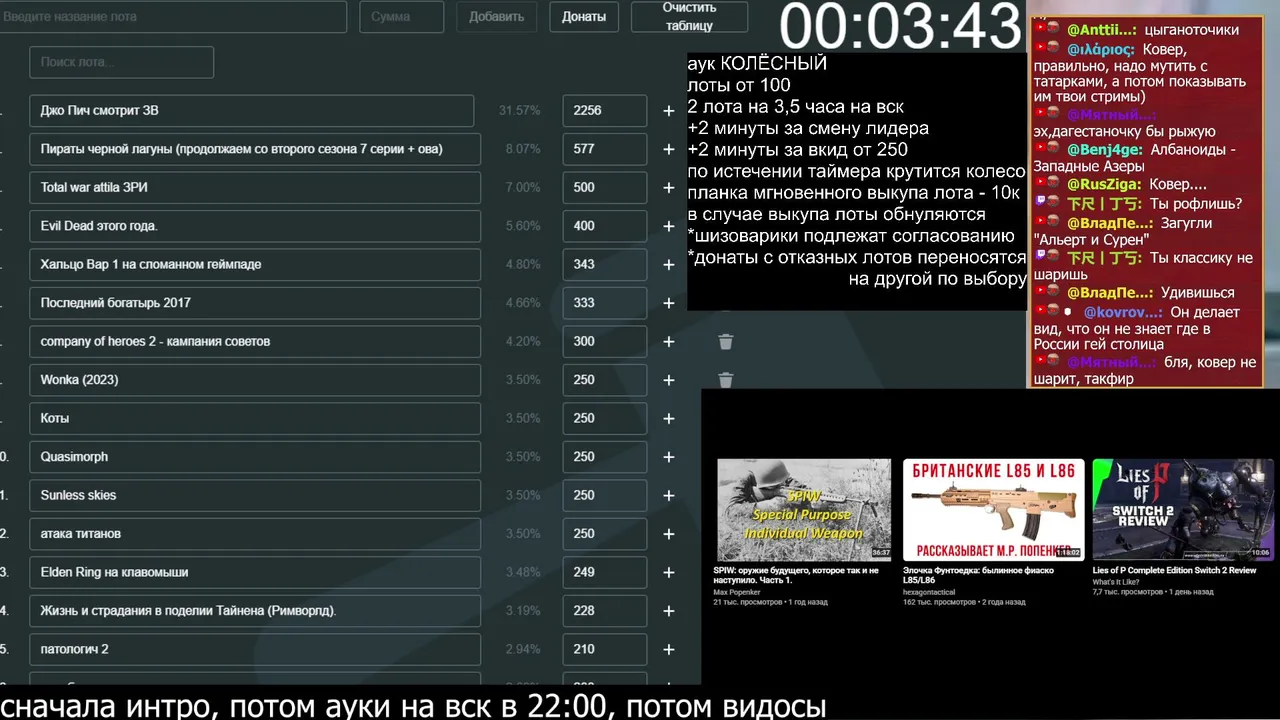1280x720 pixels.
Task: Click chat username @kovrov
Action: click(1124, 312)
